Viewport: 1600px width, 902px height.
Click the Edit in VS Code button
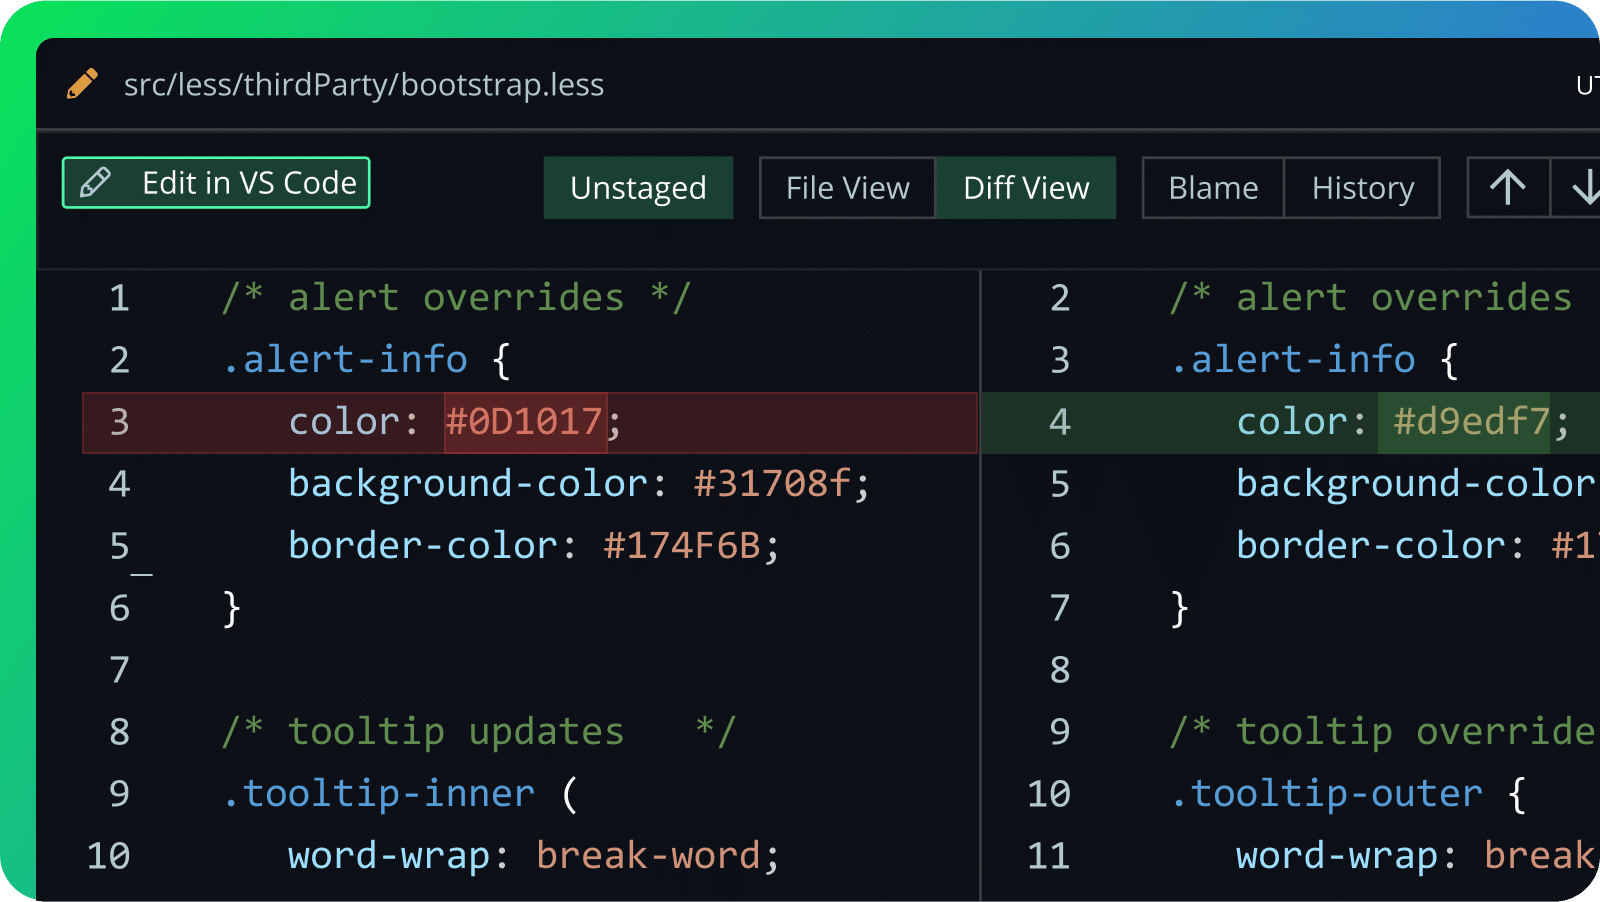[x=215, y=182]
